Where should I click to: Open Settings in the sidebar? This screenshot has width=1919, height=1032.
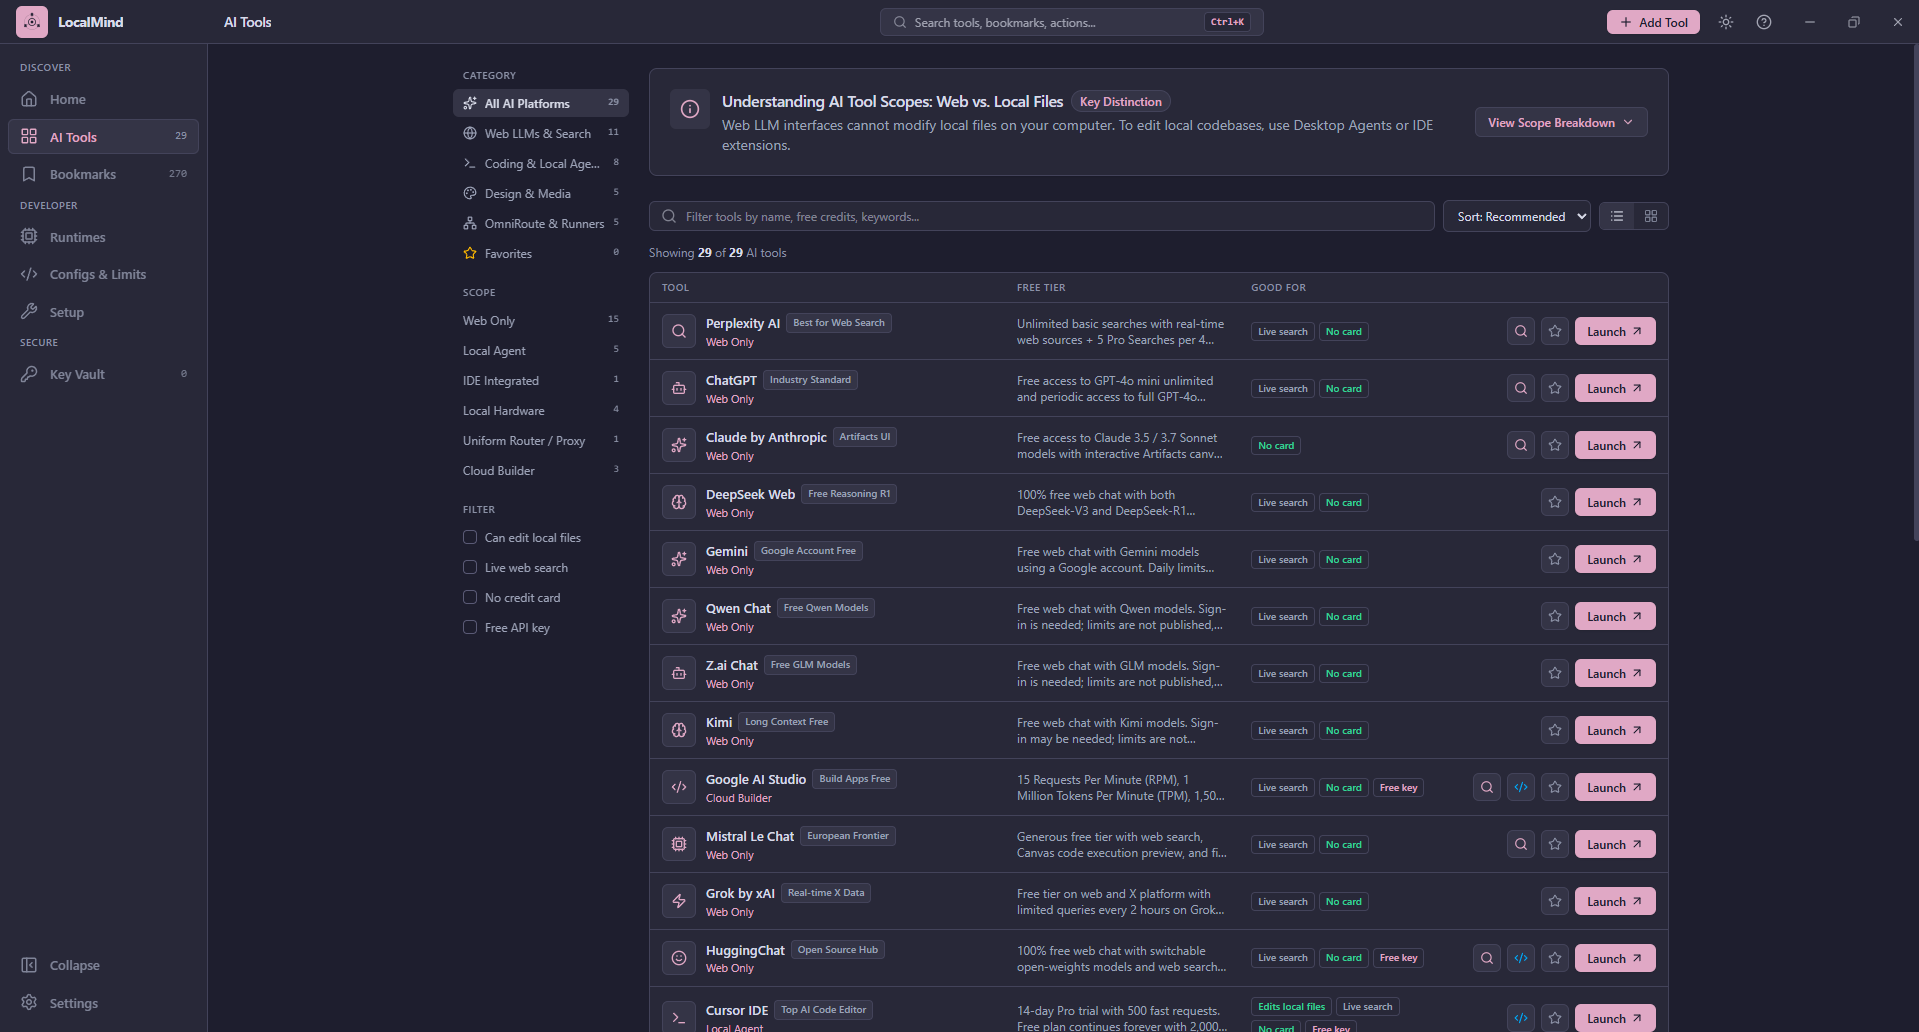[x=104, y=1003]
